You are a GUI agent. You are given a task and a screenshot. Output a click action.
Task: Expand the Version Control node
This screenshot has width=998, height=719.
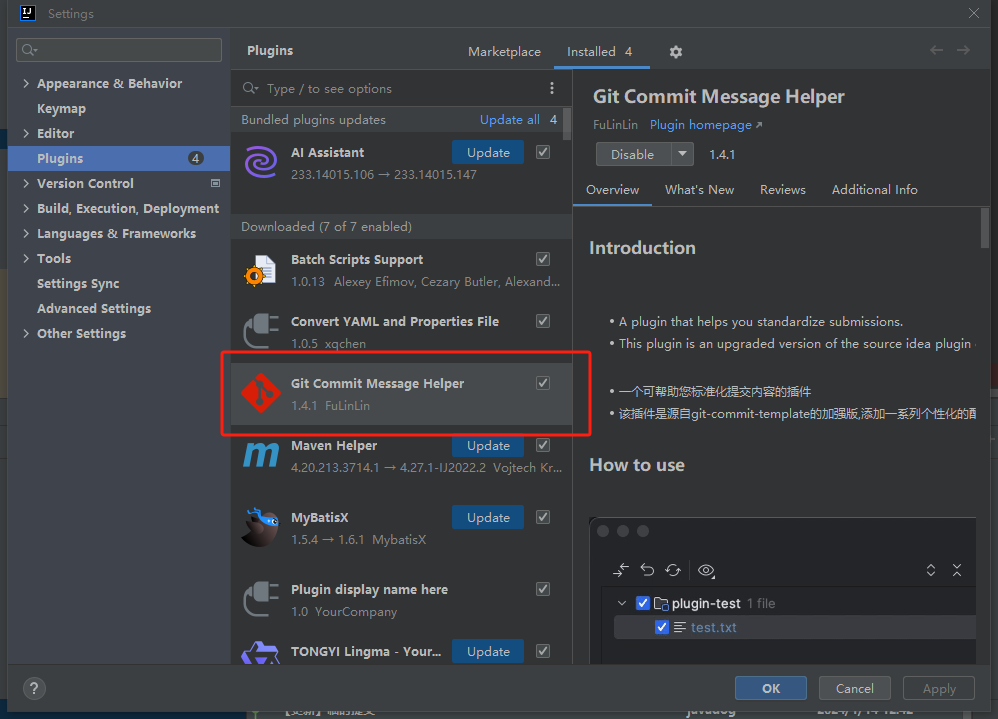26,183
